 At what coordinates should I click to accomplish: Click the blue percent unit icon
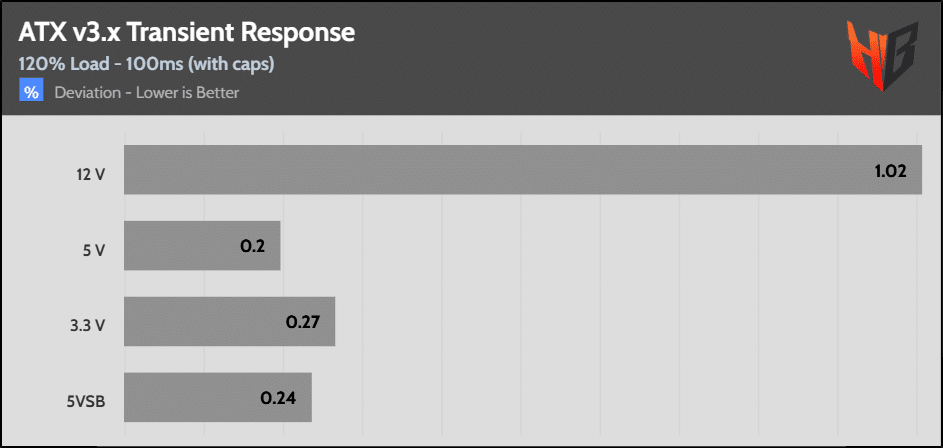click(31, 93)
